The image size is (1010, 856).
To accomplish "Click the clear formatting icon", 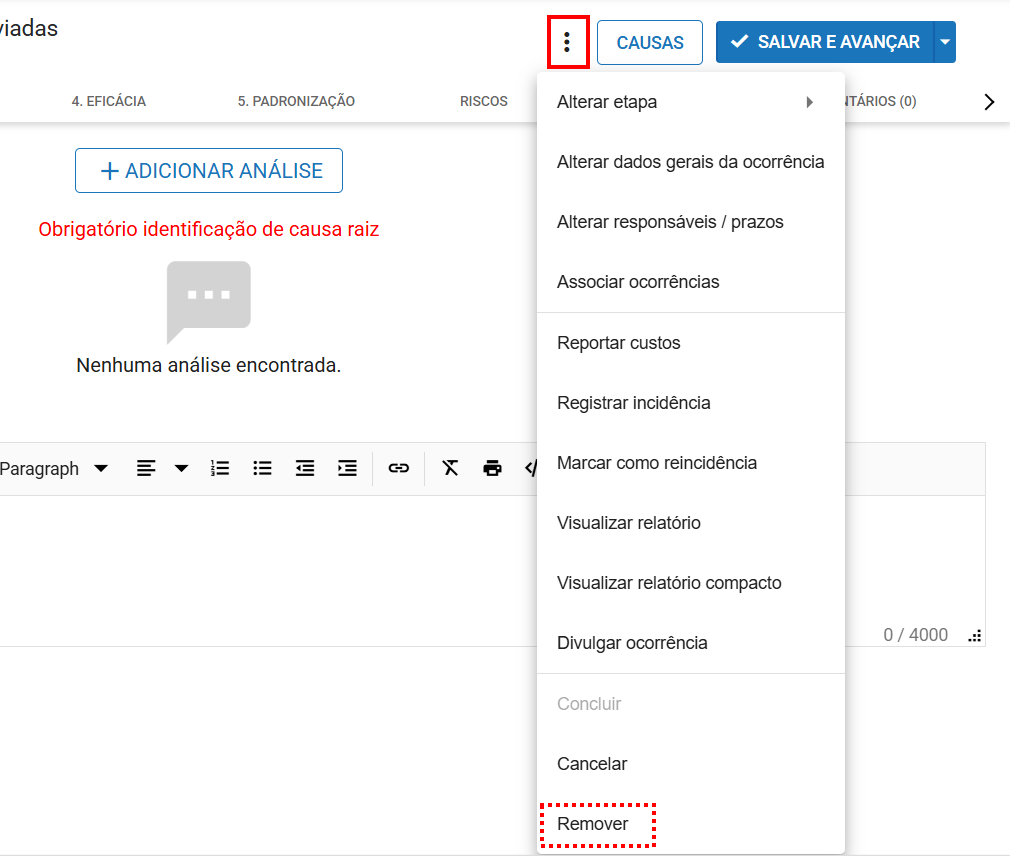I will pos(450,468).
